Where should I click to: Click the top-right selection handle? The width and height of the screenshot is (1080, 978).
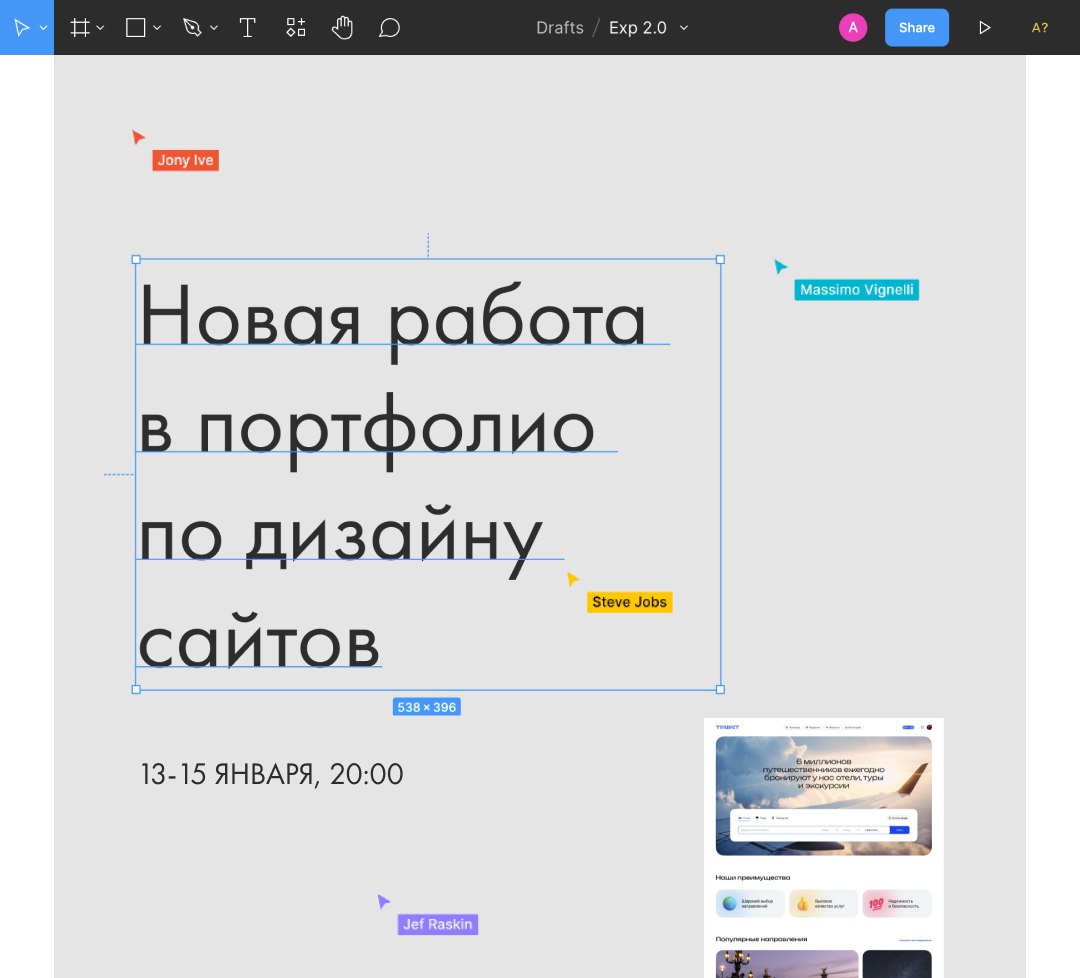720,260
